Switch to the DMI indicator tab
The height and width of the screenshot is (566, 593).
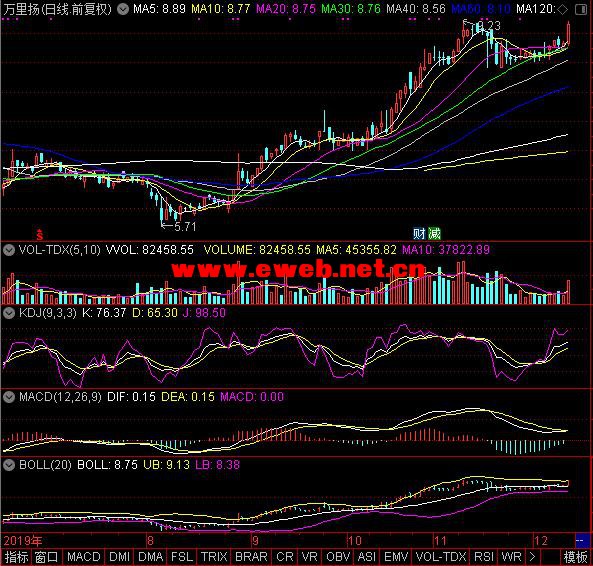tap(120, 557)
